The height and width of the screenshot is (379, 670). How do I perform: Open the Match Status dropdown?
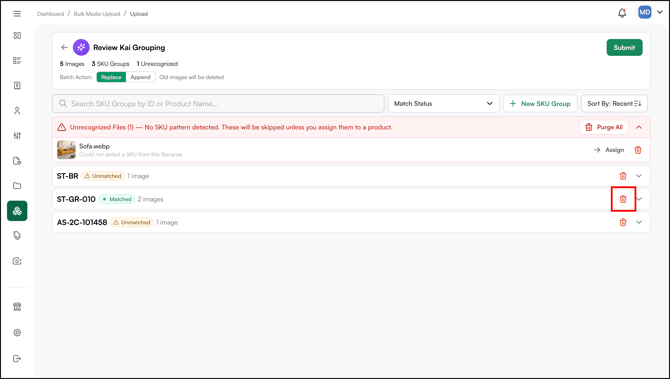point(444,103)
